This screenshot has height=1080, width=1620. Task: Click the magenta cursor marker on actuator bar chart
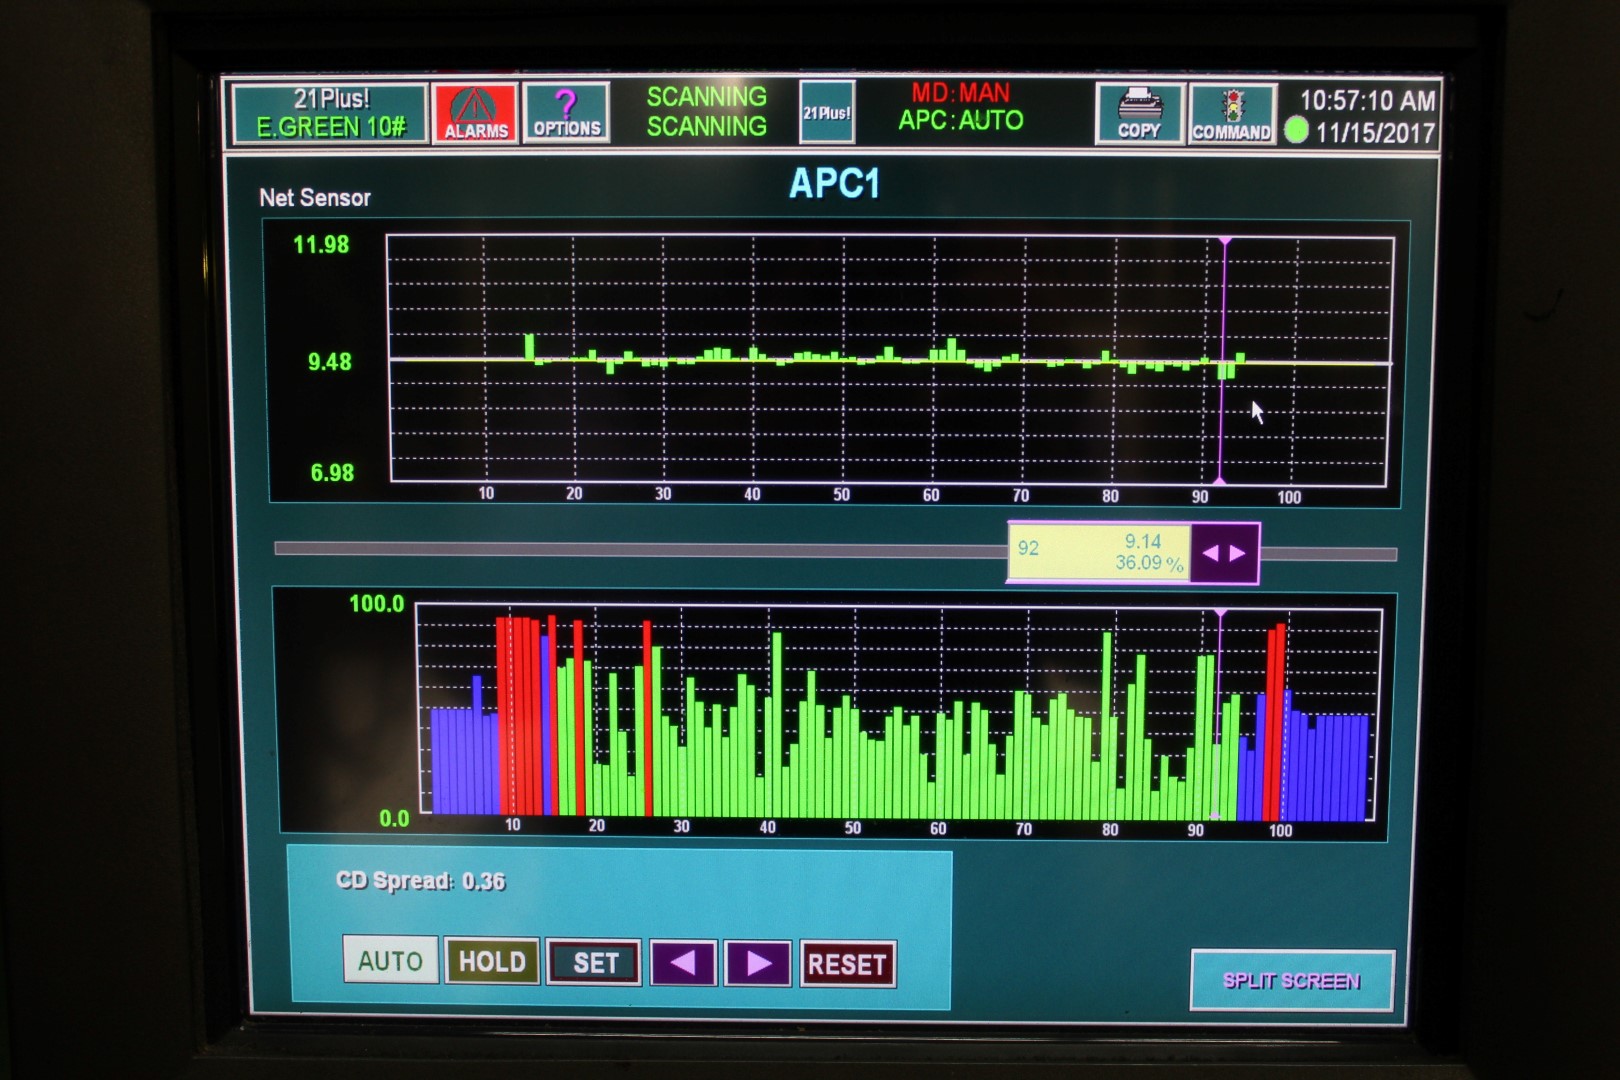(1219, 714)
